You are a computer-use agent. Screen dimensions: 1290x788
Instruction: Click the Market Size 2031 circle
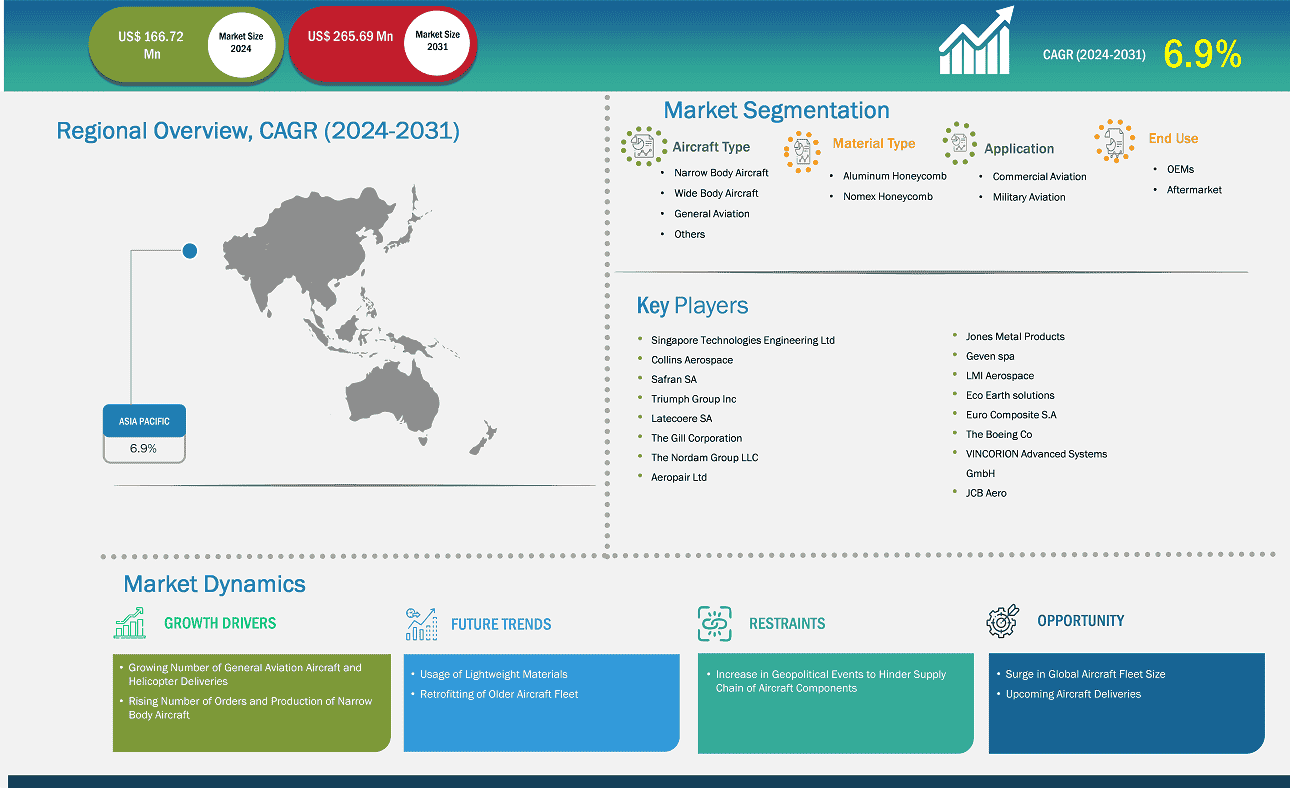pyautogui.click(x=436, y=42)
